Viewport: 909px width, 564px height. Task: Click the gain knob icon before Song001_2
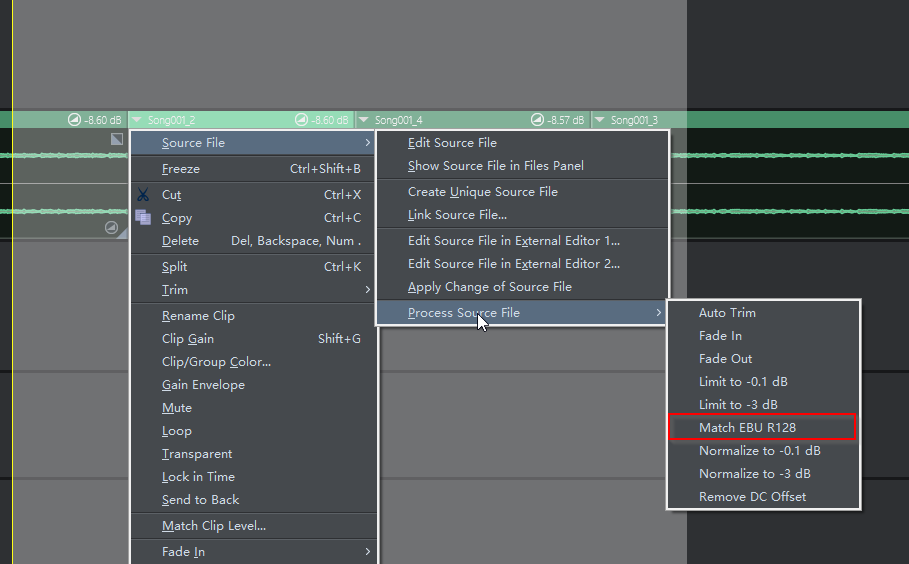point(74,120)
